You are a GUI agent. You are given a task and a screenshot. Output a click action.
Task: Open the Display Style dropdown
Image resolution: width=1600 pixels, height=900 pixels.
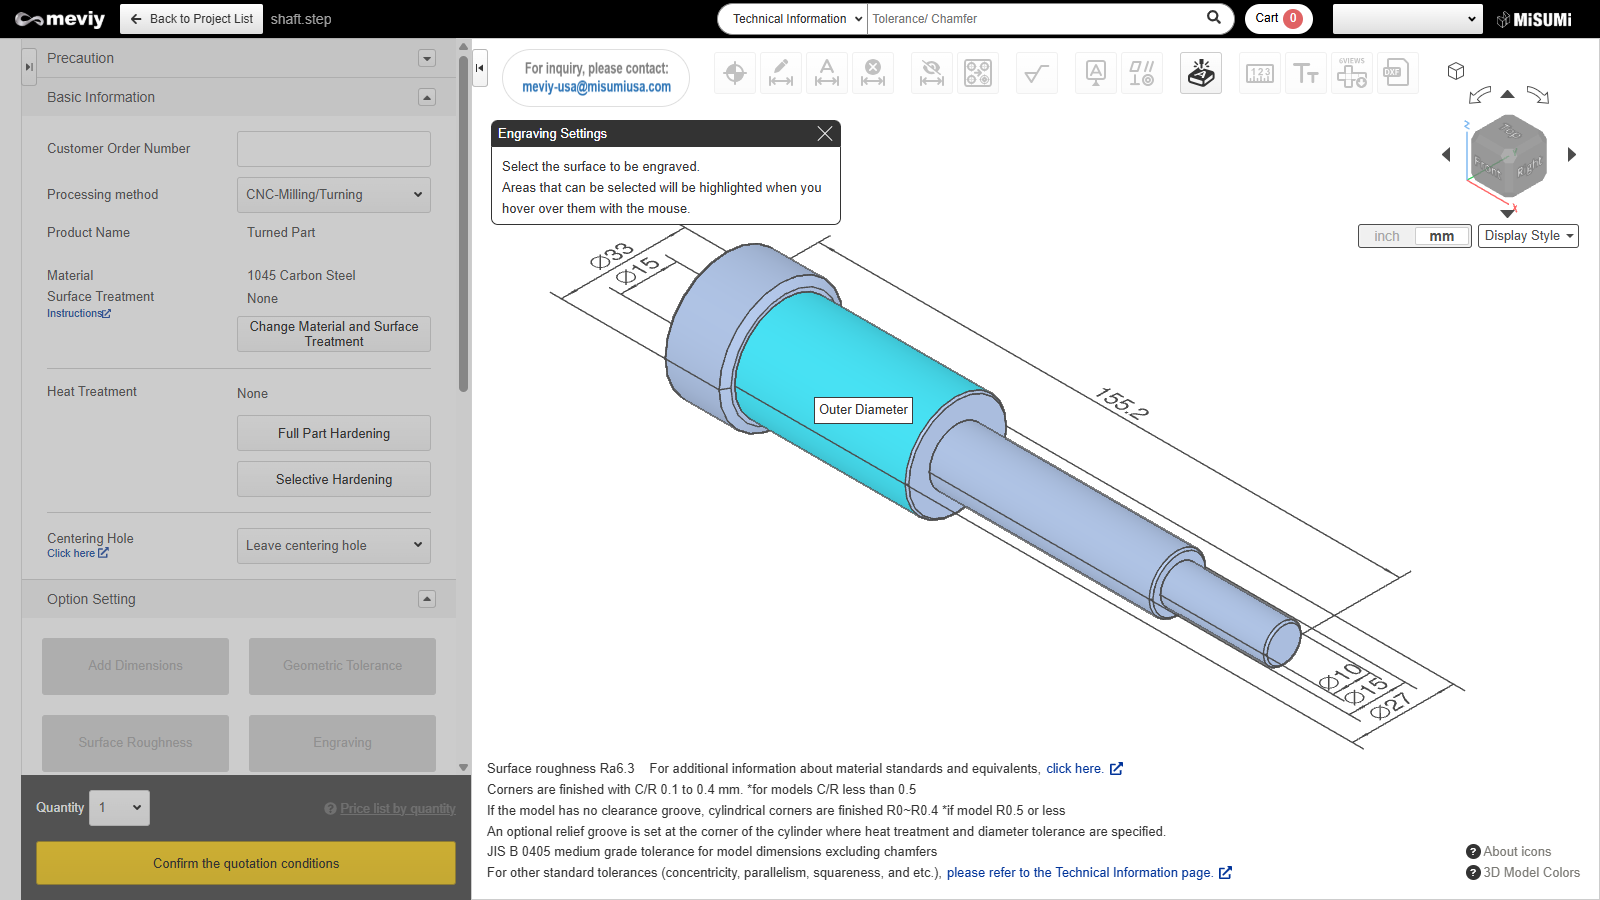pyautogui.click(x=1528, y=236)
